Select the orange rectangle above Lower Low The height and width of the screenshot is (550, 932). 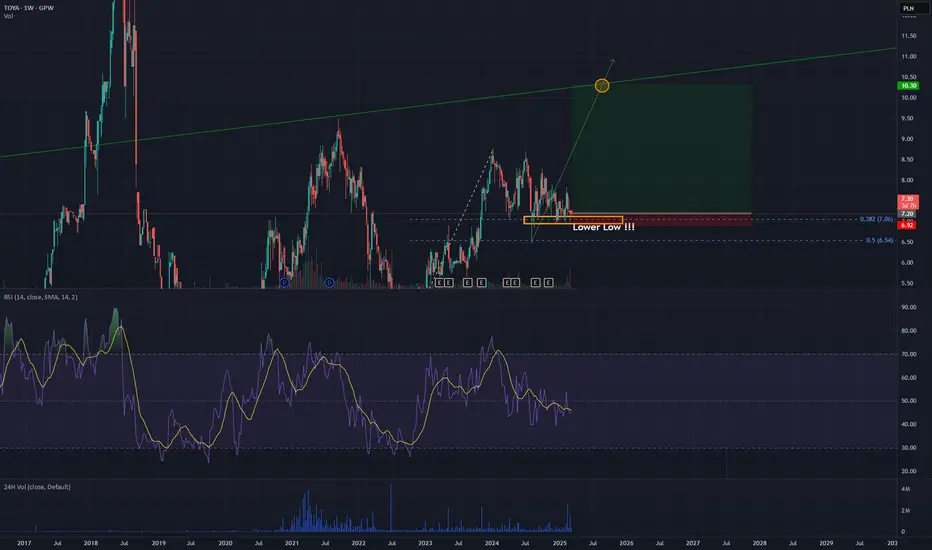click(x=573, y=220)
